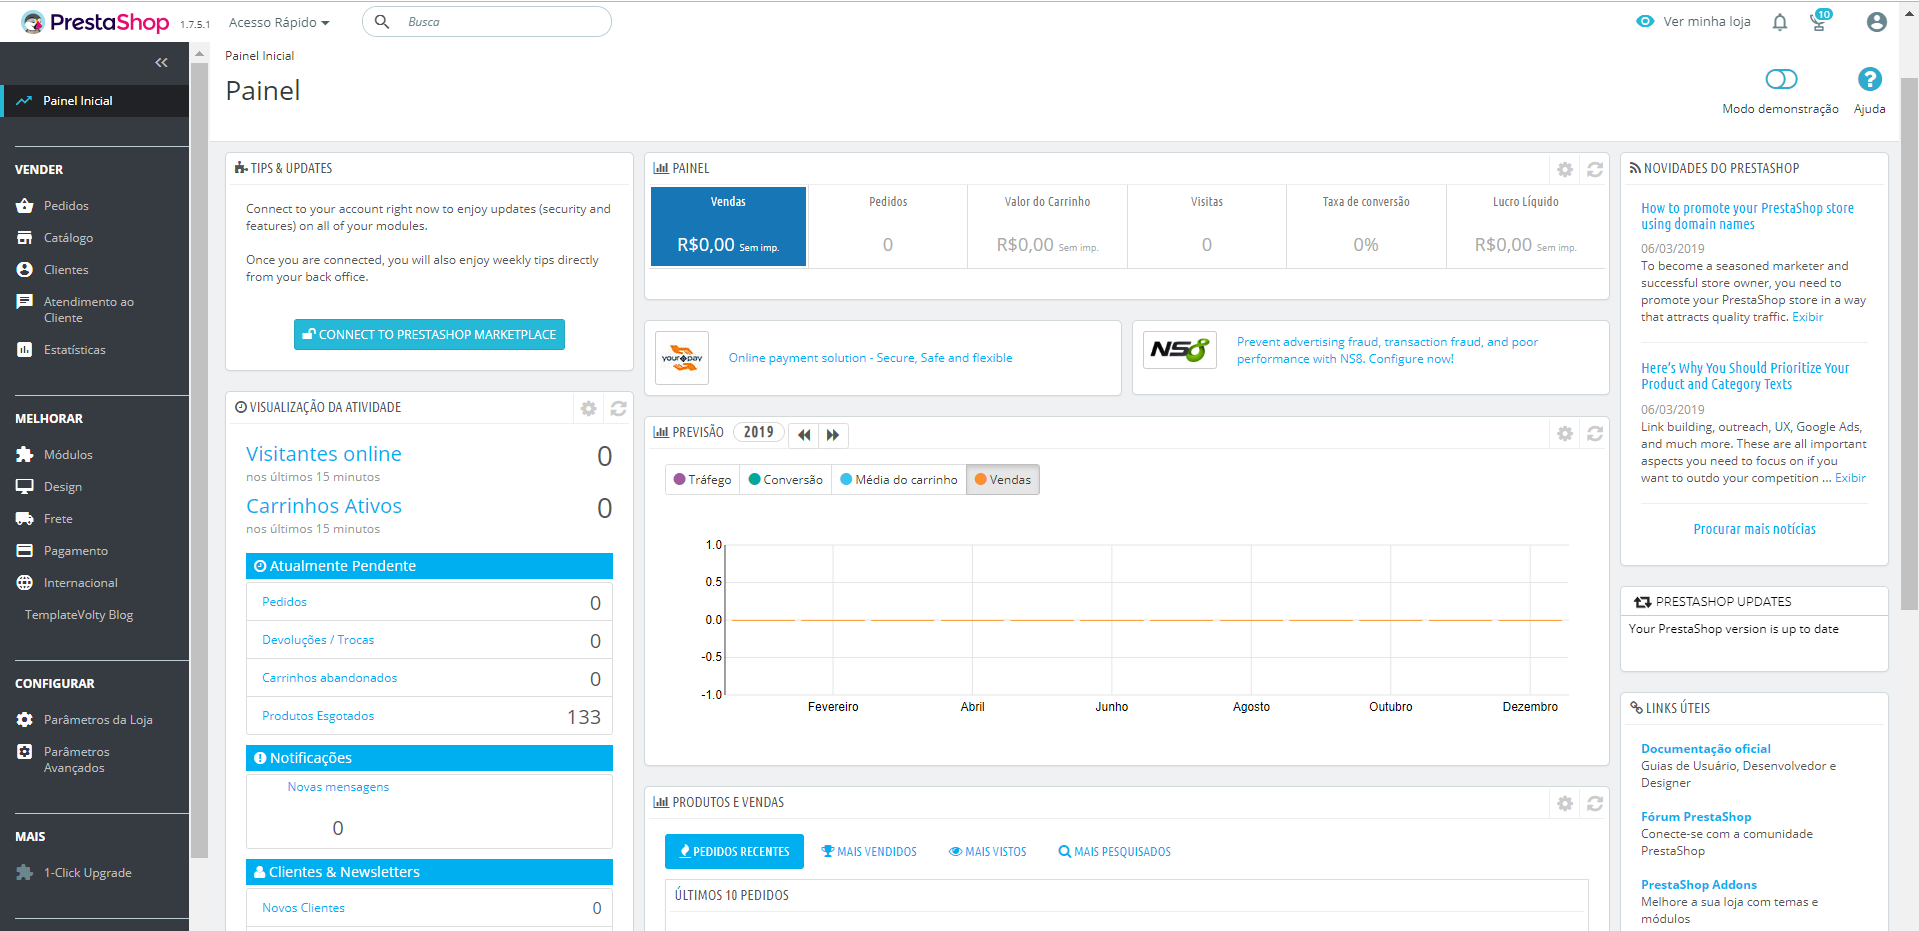Open TemplateVolty Blog in sidebar
The height and width of the screenshot is (931, 1919).
(x=79, y=615)
